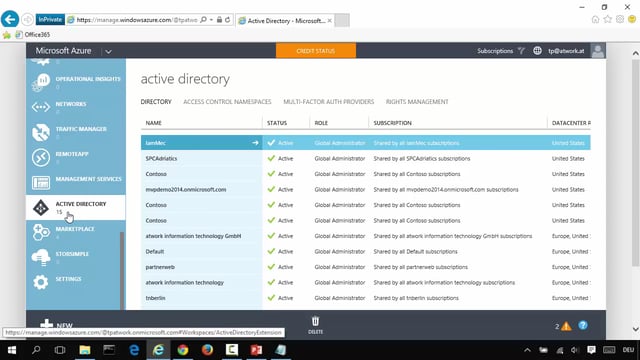
Task: Open taskbar search
Action: coord(36,350)
